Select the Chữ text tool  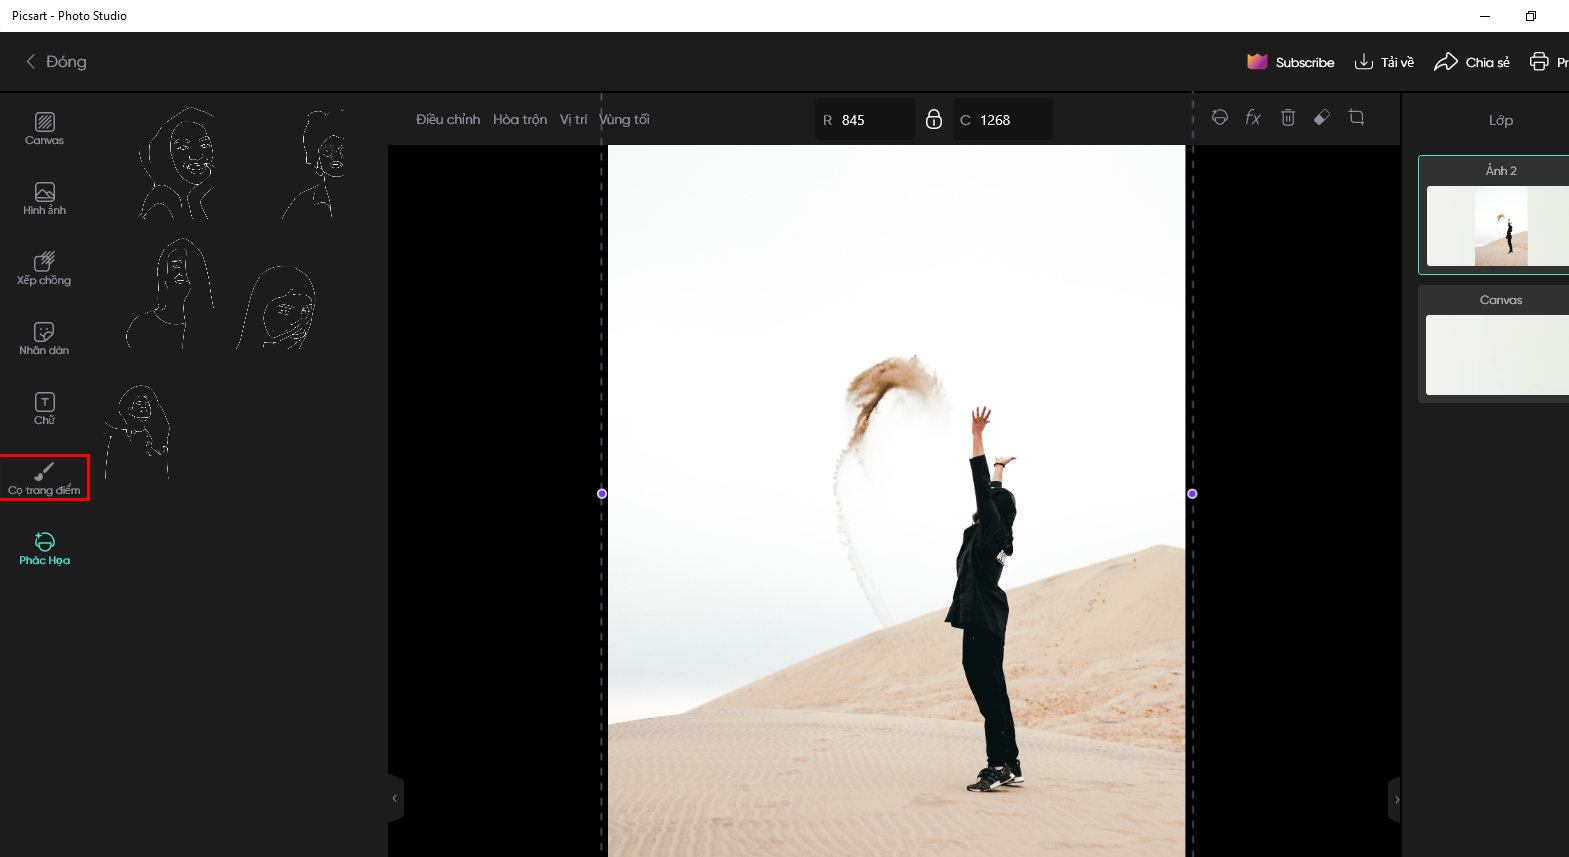44,409
